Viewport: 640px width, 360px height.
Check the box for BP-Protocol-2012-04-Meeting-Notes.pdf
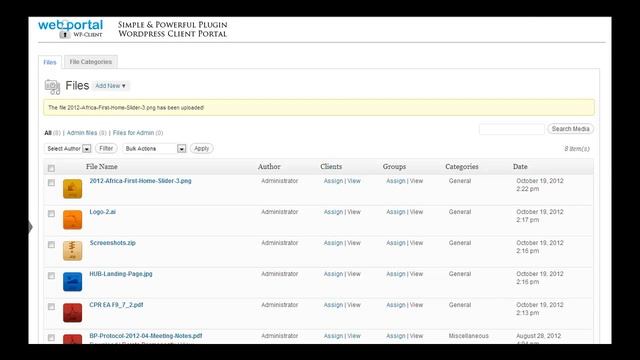(51, 338)
